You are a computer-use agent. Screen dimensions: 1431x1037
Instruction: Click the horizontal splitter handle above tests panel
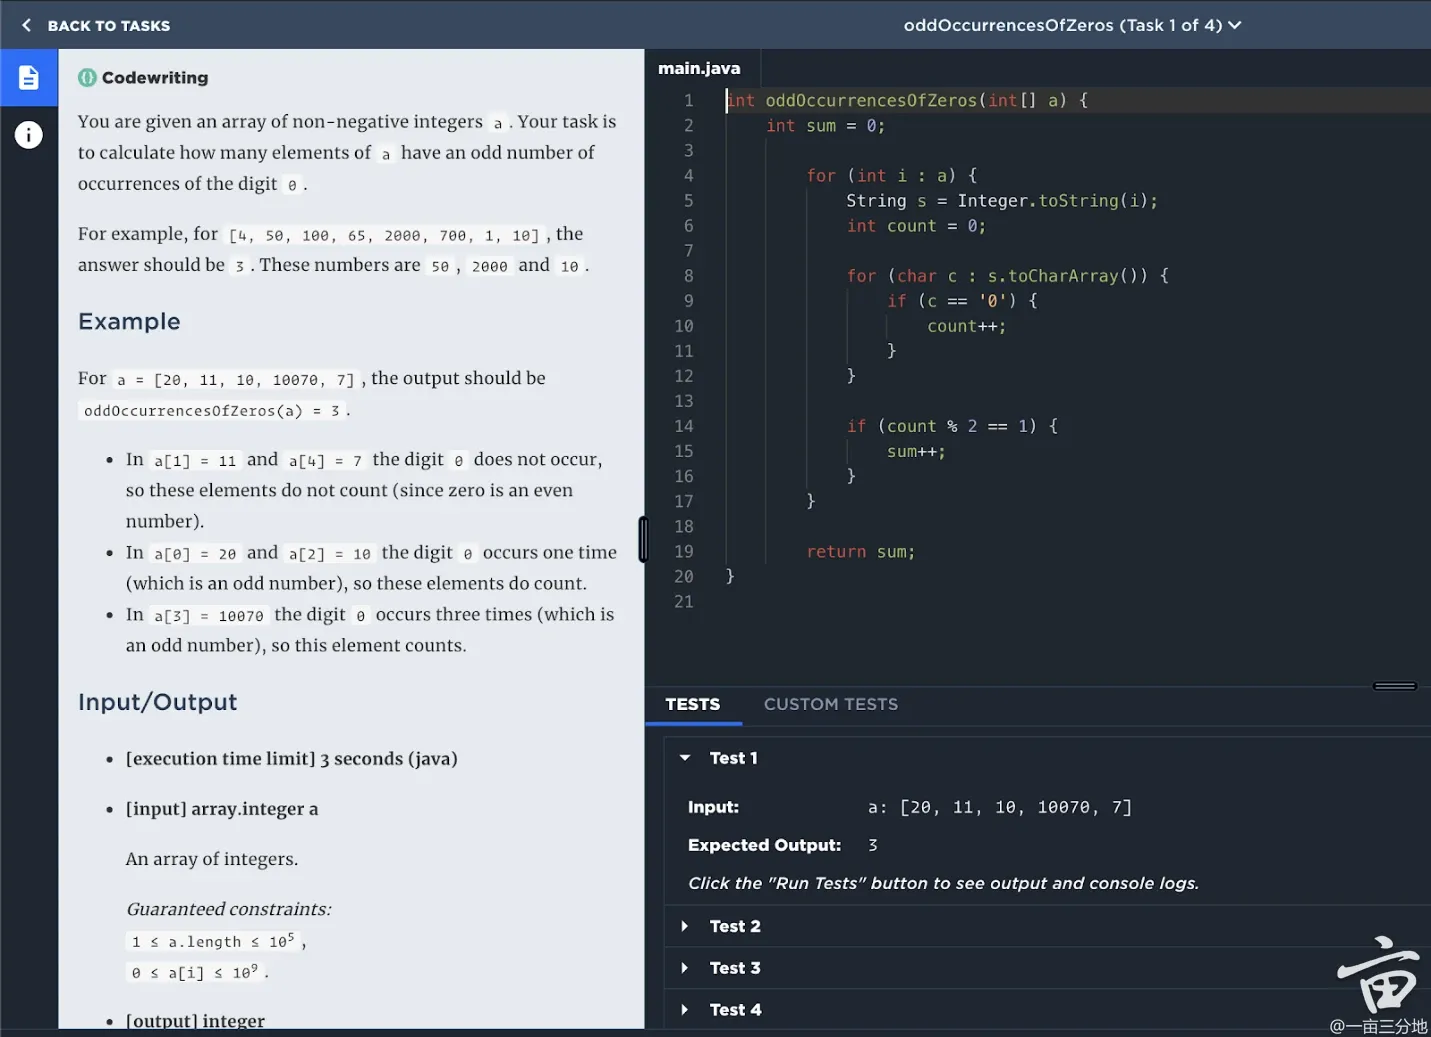click(x=1395, y=686)
